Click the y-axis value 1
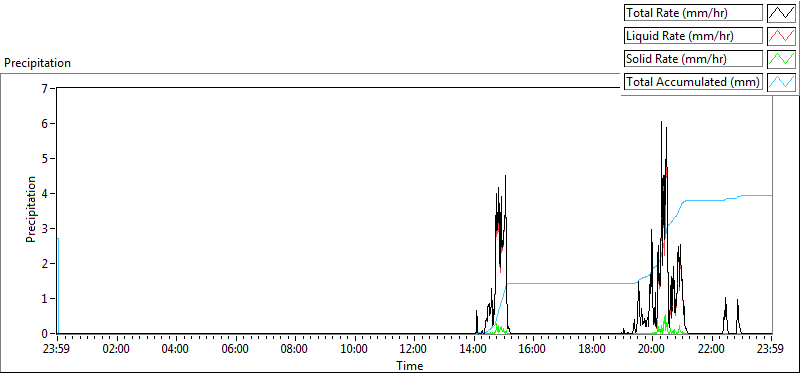The image size is (800, 373). pos(44,299)
